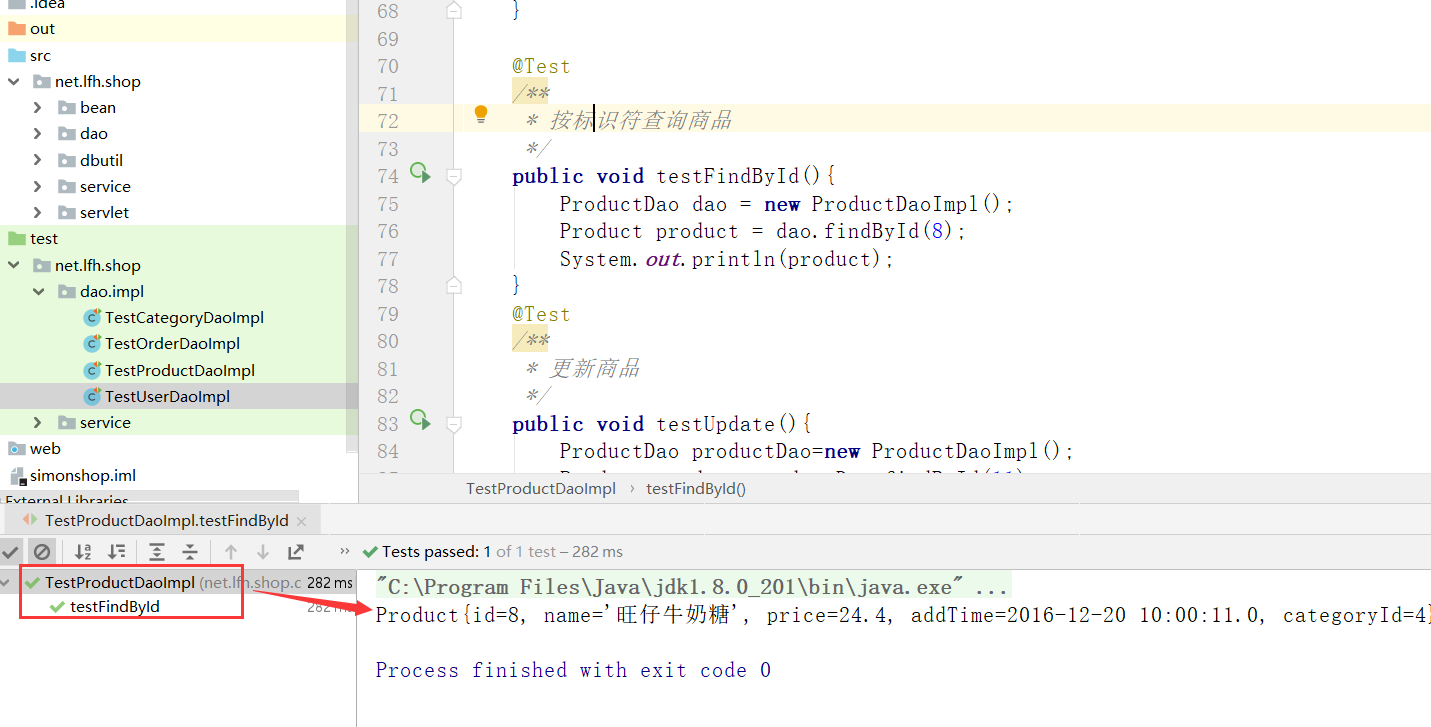
Task: Run testFindById via gutter run icon
Action: [420, 173]
